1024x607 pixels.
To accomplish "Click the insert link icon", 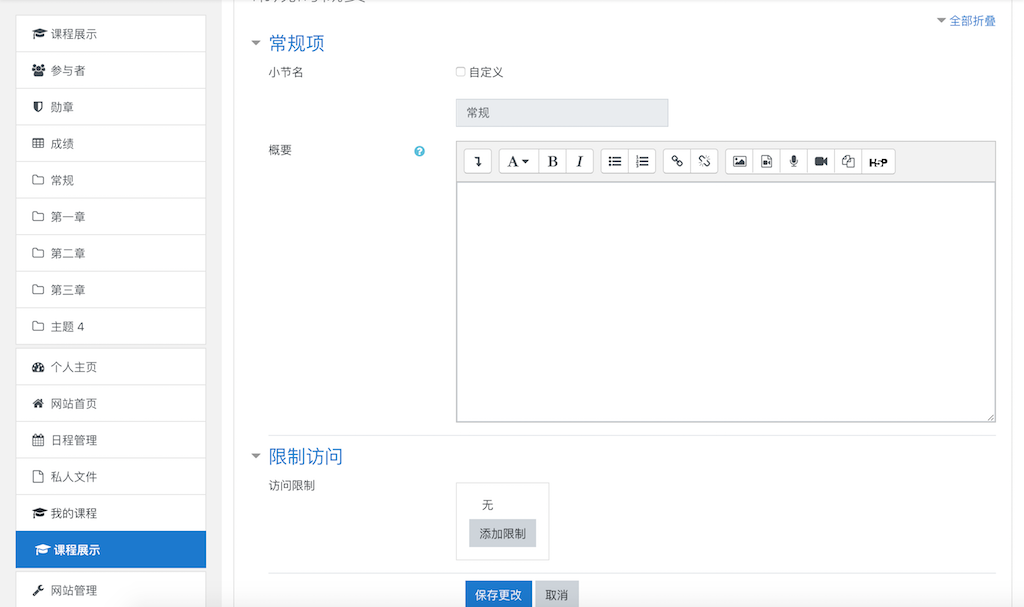I will pyautogui.click(x=677, y=161).
